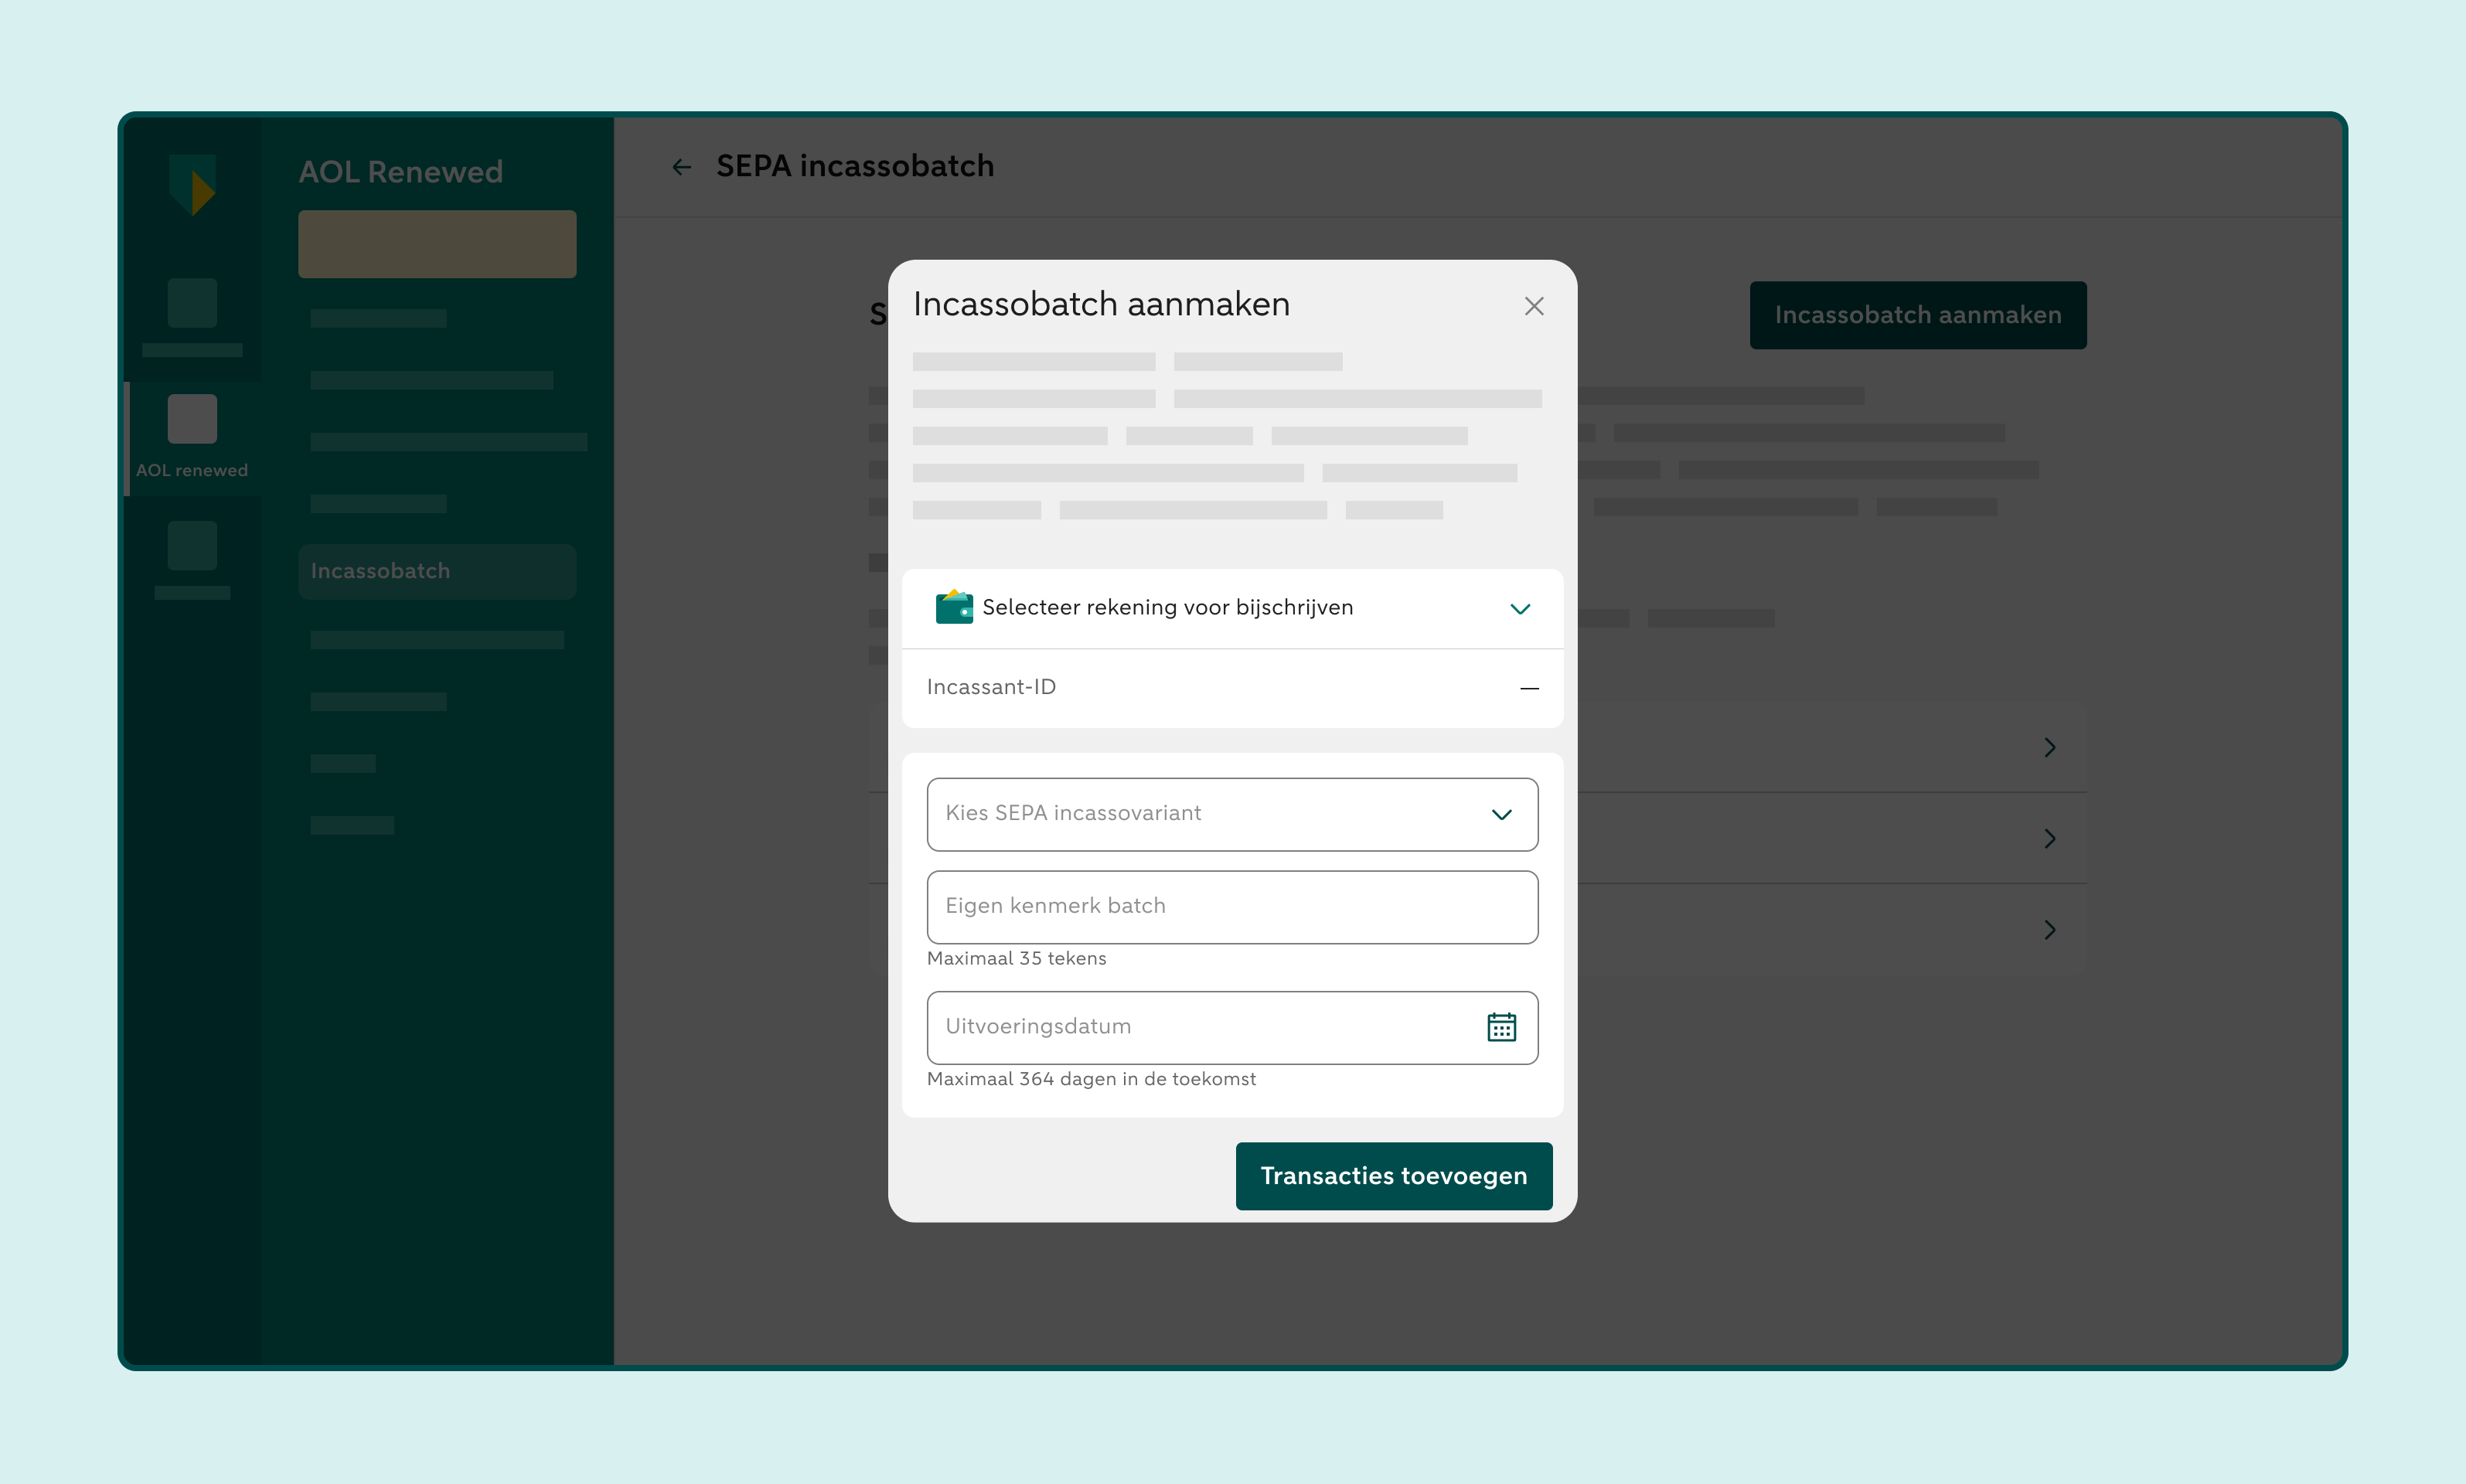Click 'Maximaal 364 dagen in de toekomst' text
The image size is (2466, 1484).
pos(1091,1079)
